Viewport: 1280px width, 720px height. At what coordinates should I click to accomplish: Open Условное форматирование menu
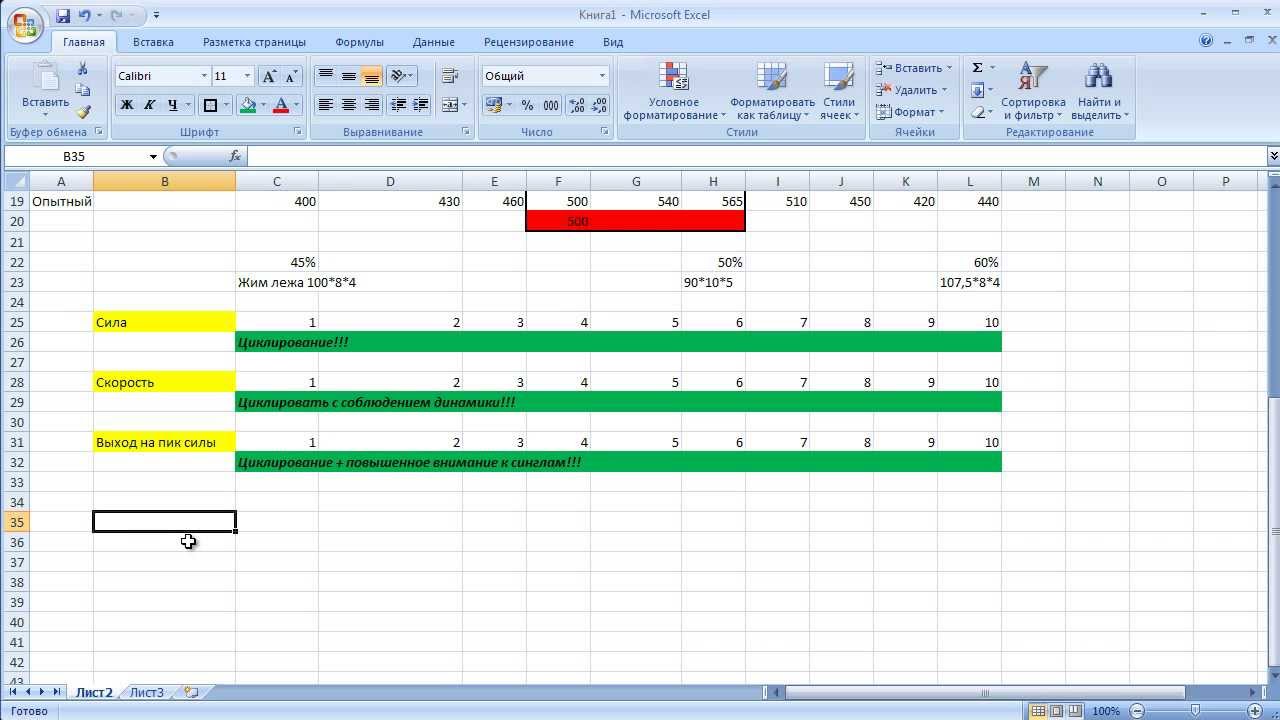point(674,92)
